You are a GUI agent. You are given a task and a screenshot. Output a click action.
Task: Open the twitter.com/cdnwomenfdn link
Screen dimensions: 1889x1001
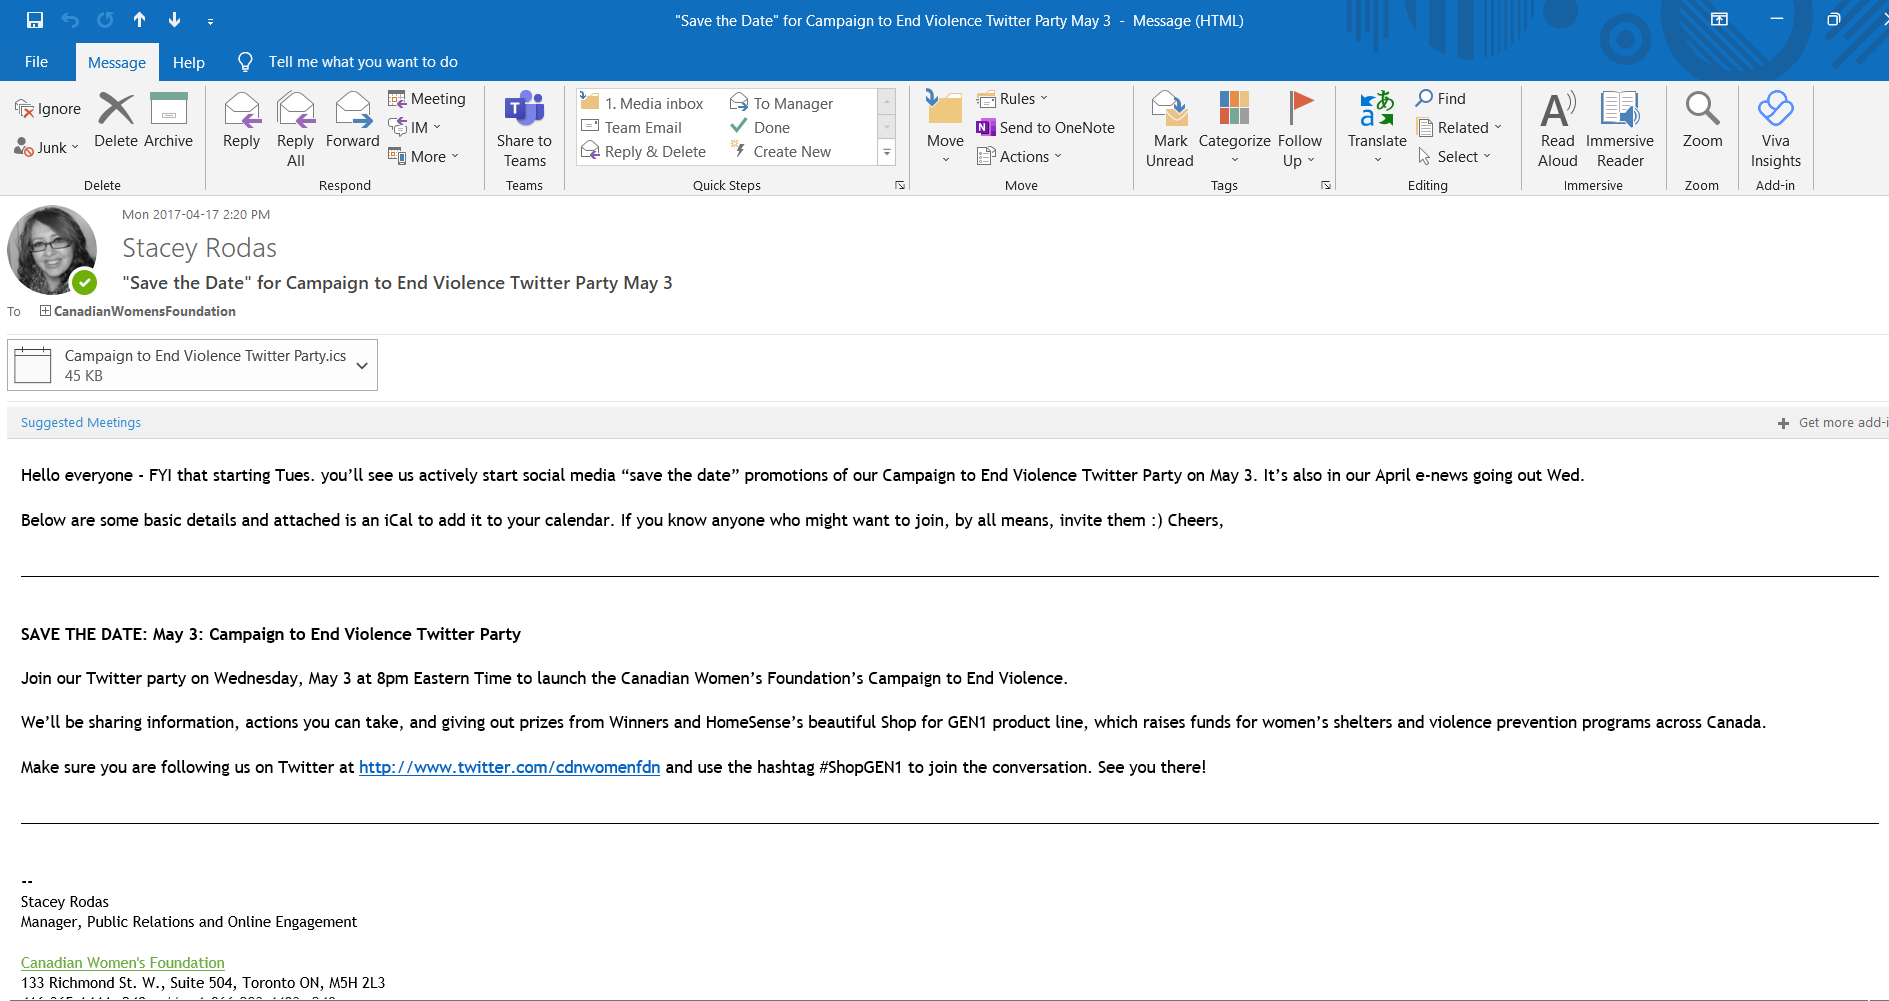[x=509, y=767]
